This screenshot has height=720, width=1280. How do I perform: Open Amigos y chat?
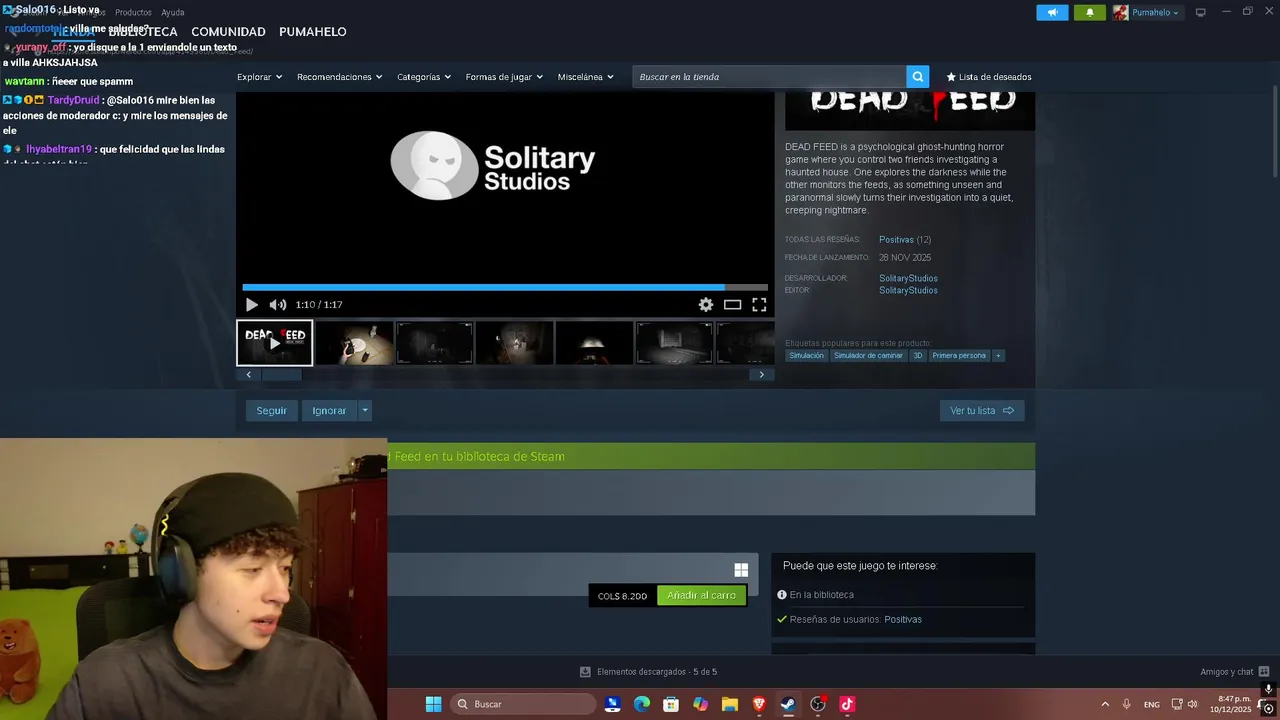click(x=1234, y=672)
